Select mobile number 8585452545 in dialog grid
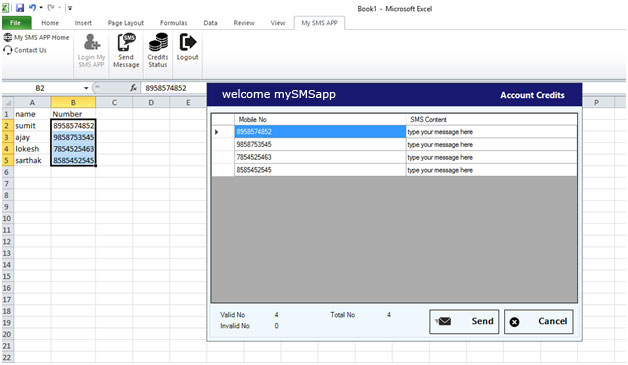The height and width of the screenshot is (365, 628). point(320,170)
